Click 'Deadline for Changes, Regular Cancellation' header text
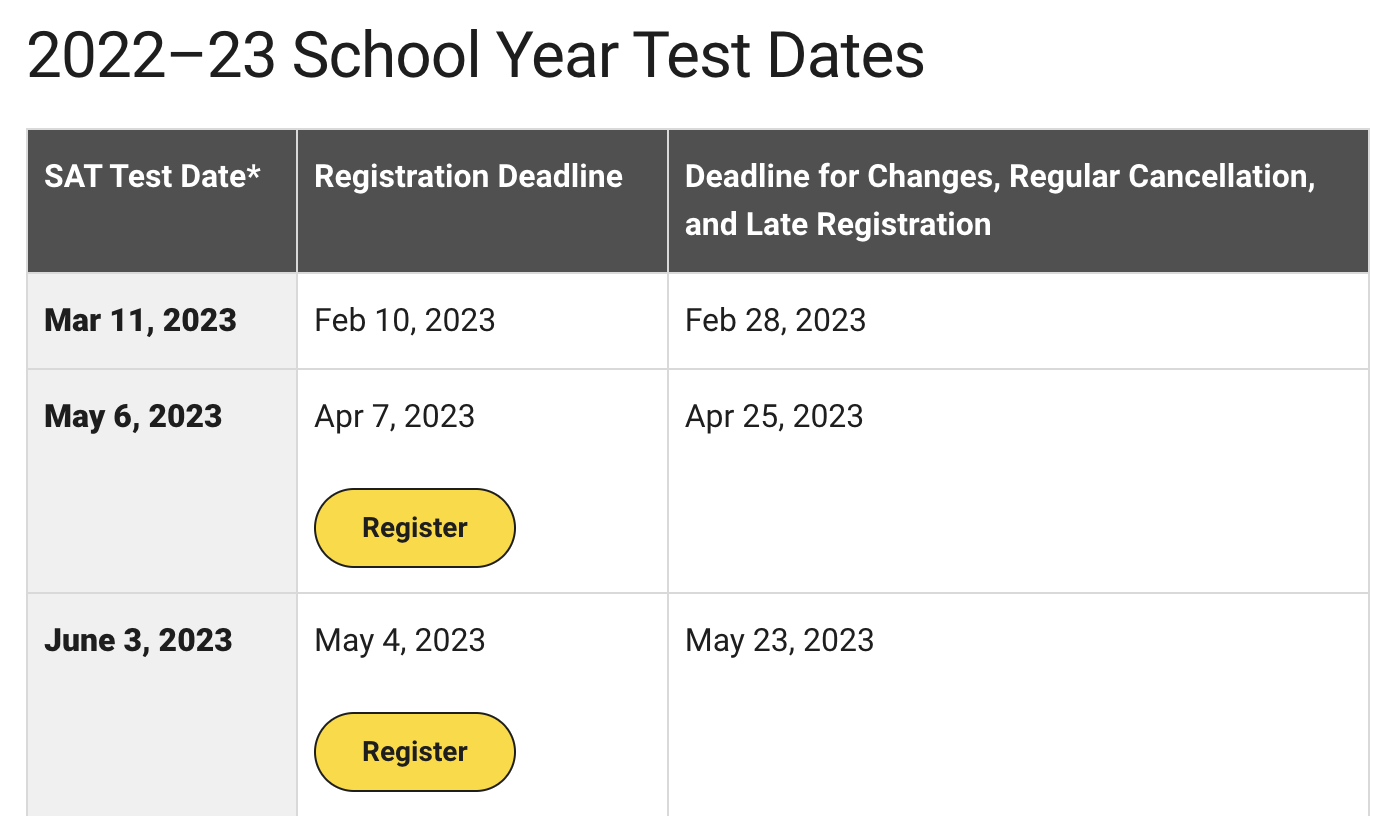Viewport: 1390px width, 816px height. (999, 177)
